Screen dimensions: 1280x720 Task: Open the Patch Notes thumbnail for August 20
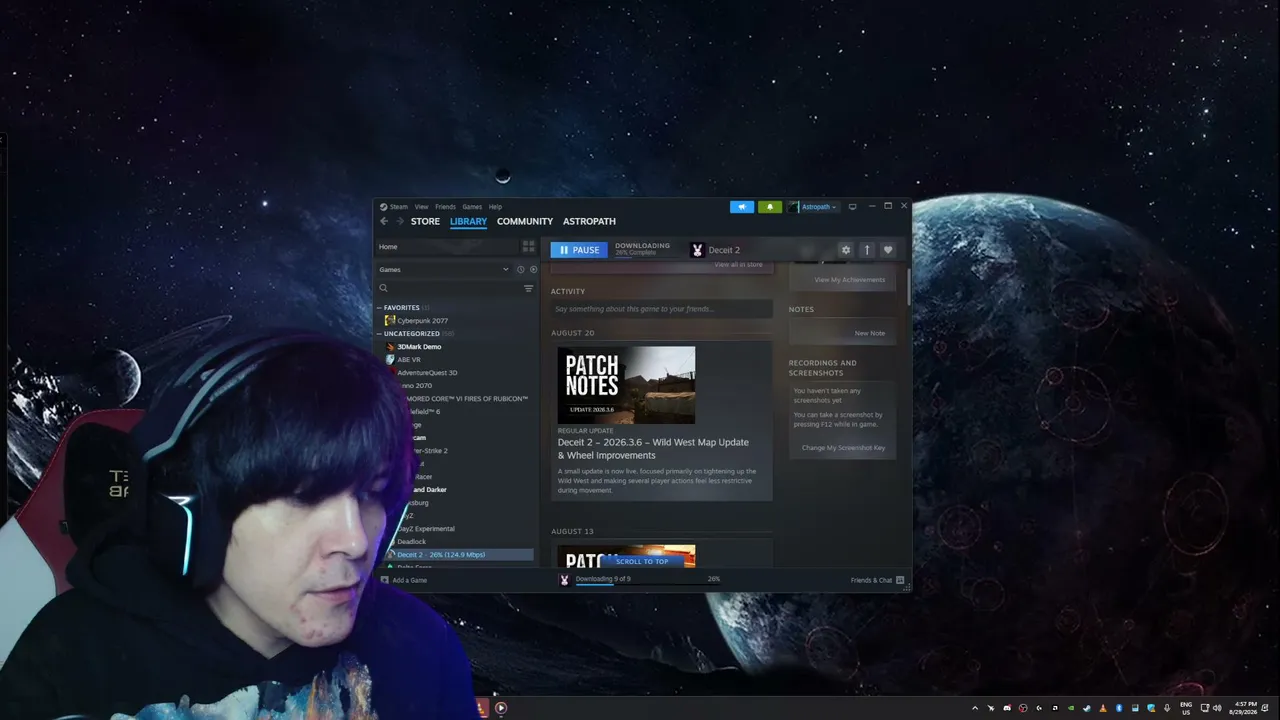[x=626, y=385]
